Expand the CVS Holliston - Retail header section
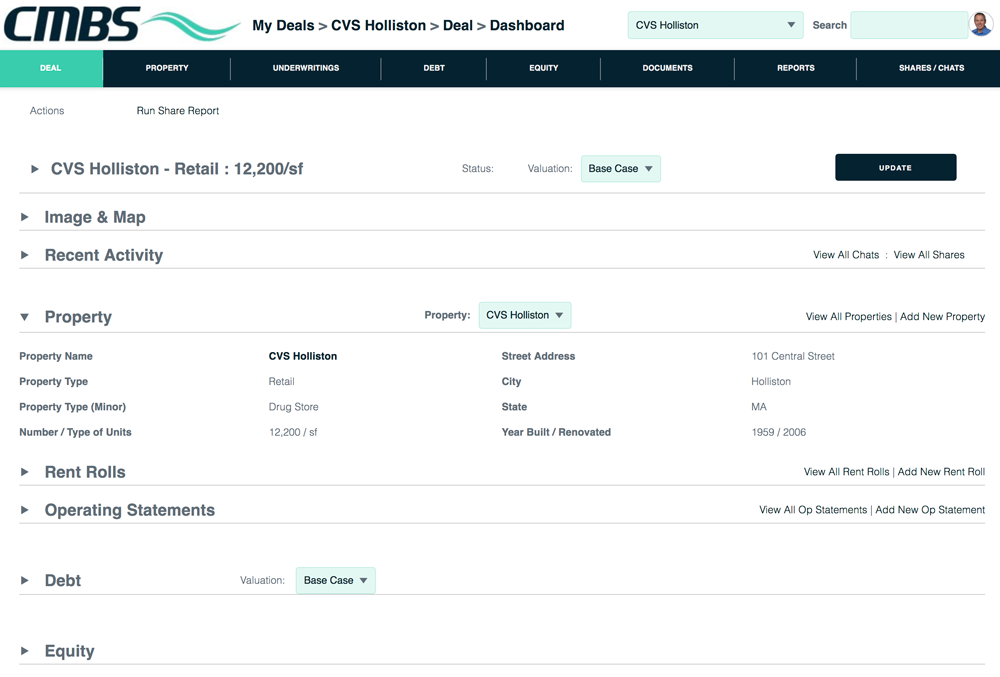Screen dimensions: 1000x677 pos(35,169)
